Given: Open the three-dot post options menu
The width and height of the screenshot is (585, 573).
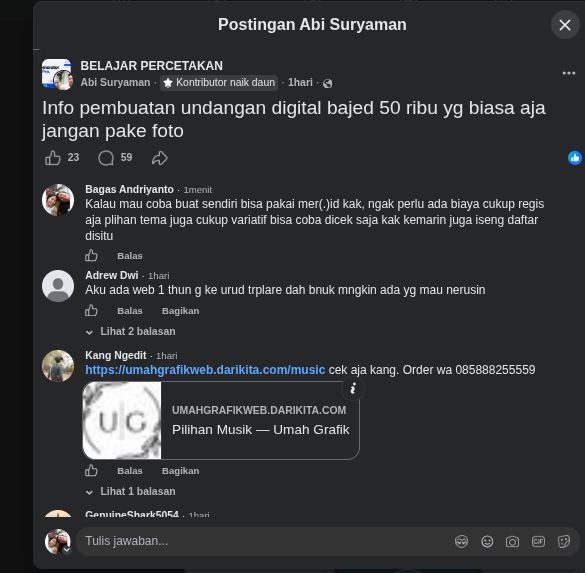Looking at the screenshot, I should tap(569, 73).
